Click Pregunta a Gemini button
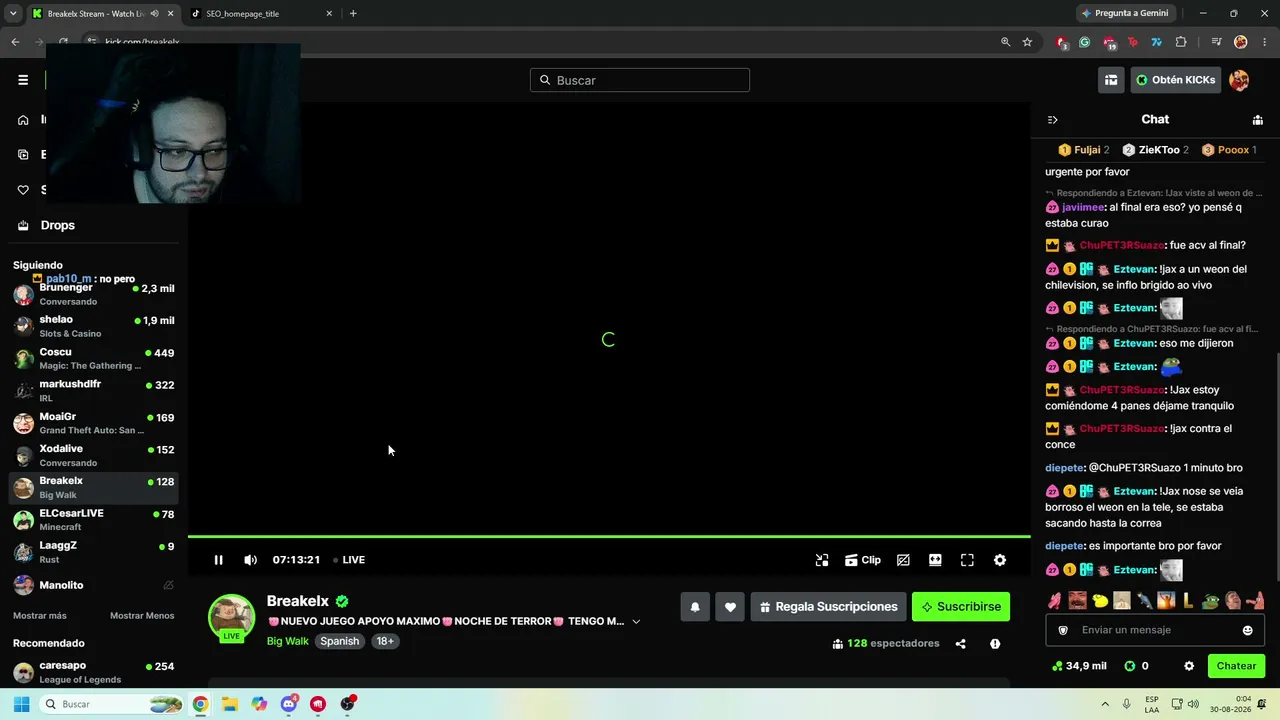Screen dimensions: 1280x720 point(1124,13)
